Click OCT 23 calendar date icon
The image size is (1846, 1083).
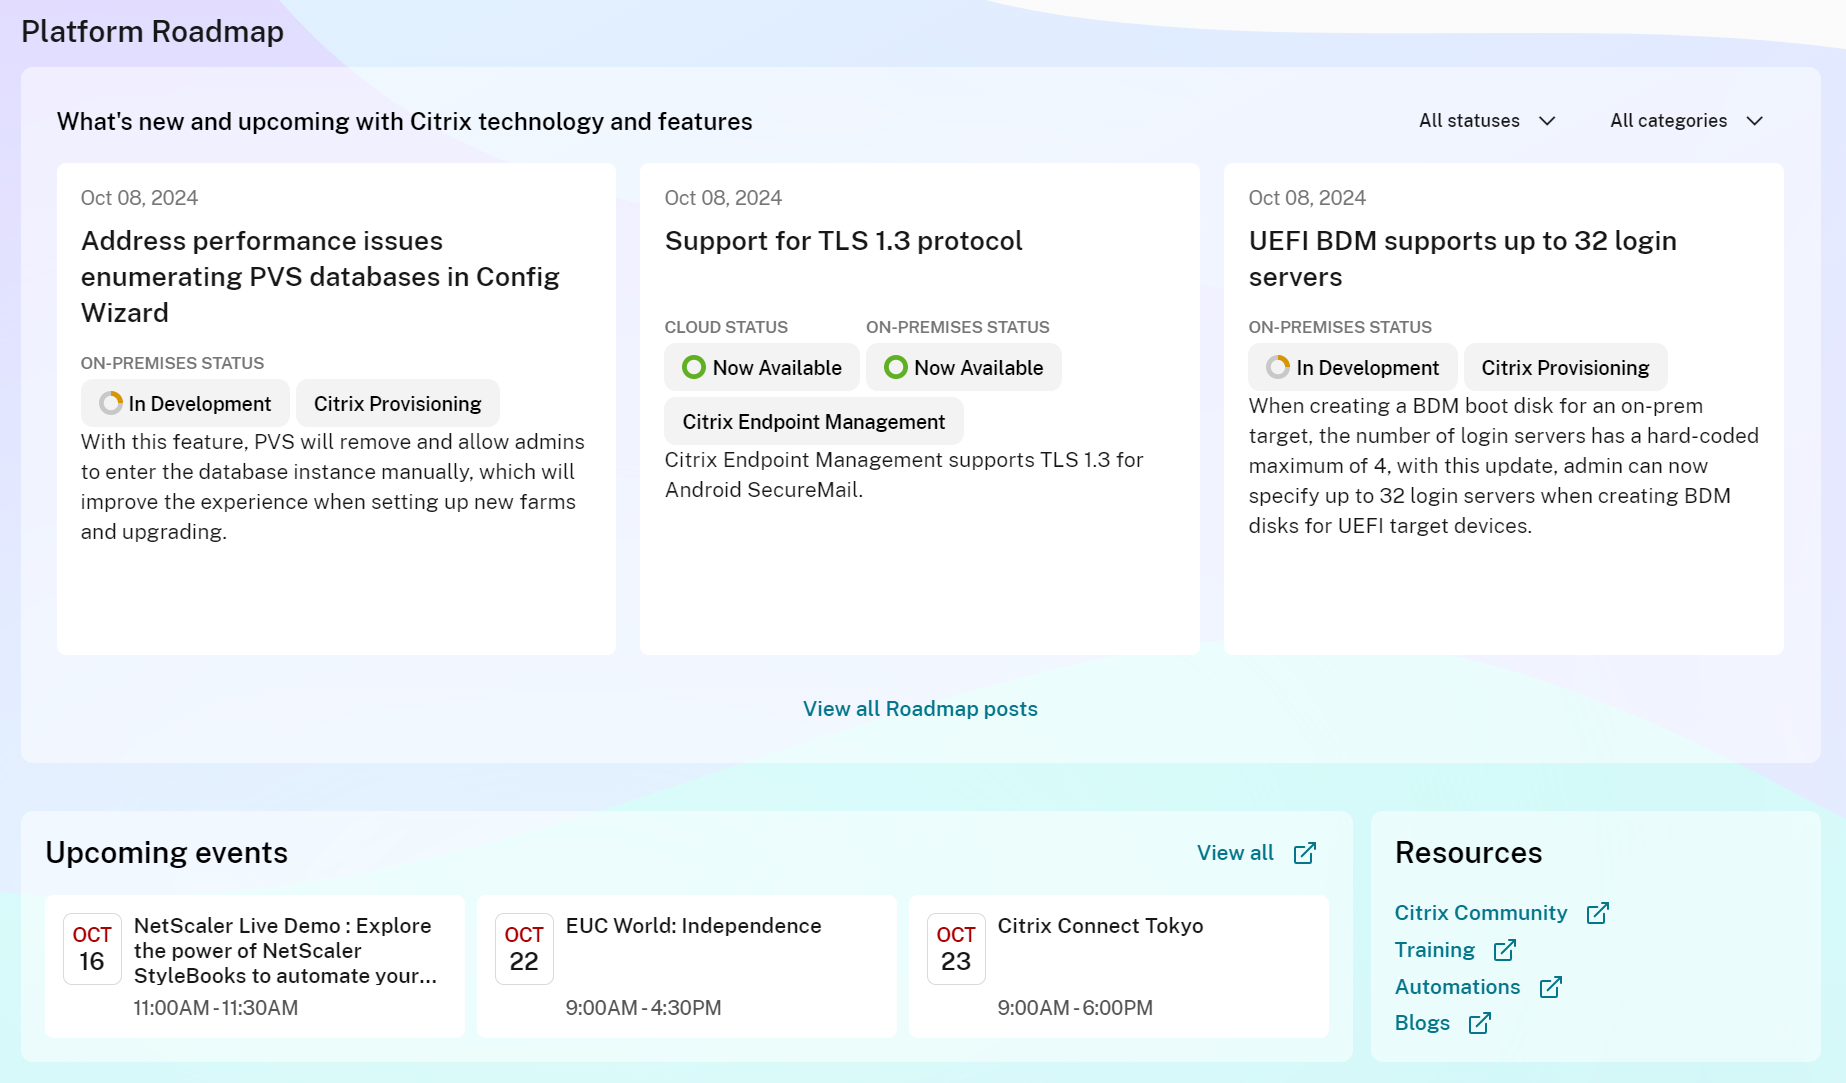(x=955, y=949)
